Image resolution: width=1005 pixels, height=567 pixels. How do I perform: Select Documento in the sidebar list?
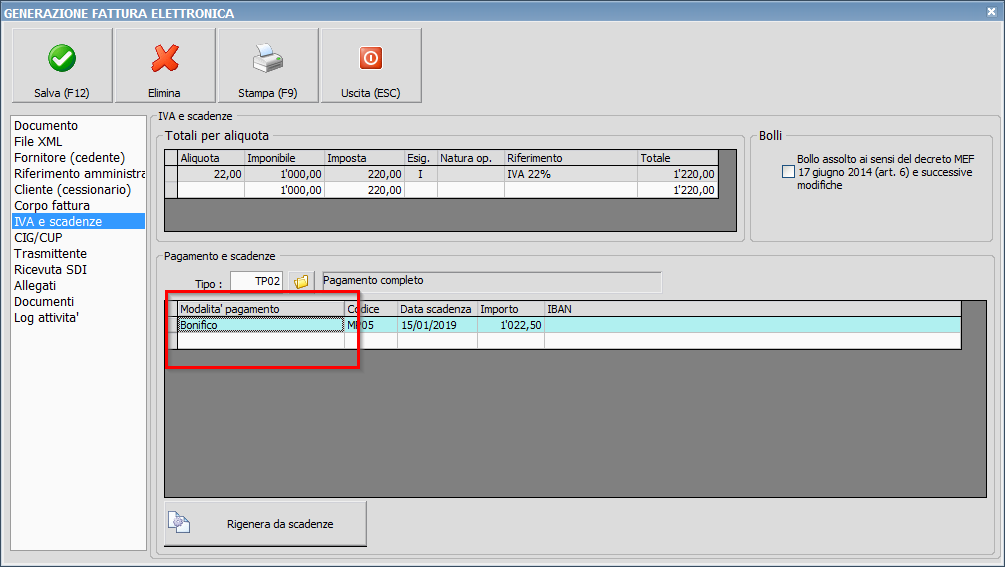click(x=78, y=126)
